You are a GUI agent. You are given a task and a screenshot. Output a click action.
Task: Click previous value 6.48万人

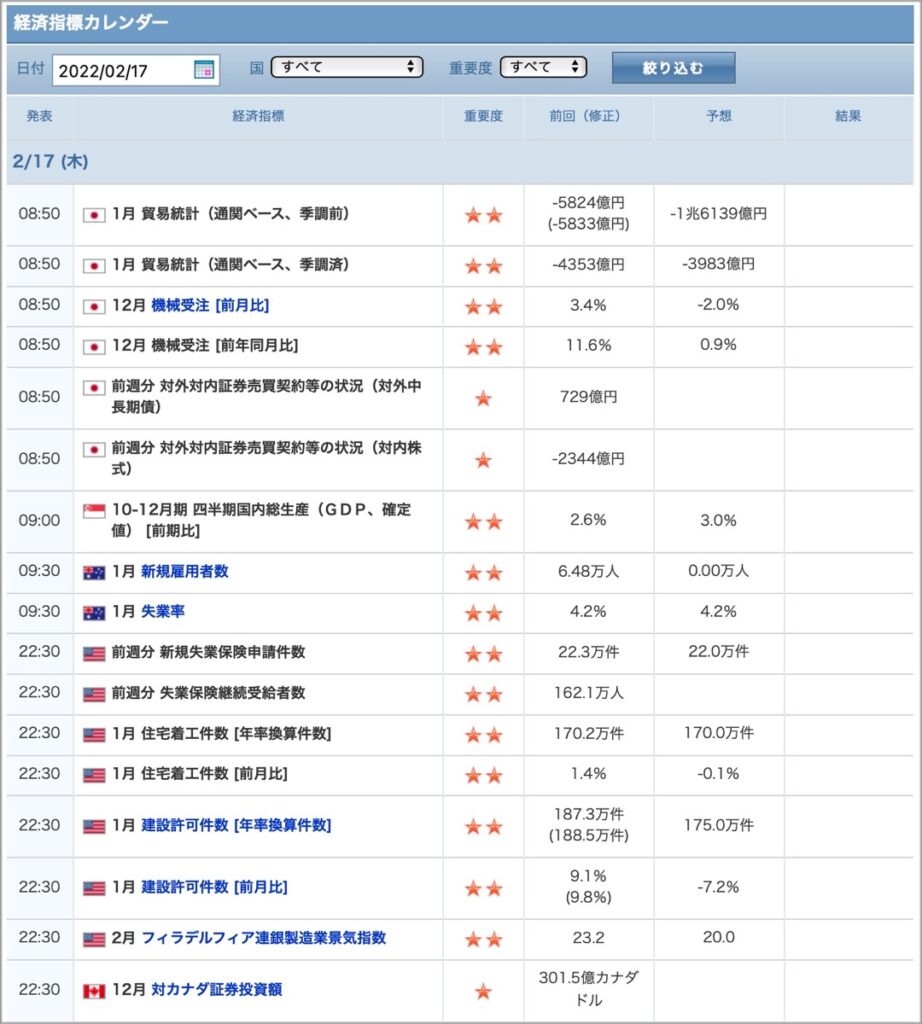click(x=588, y=571)
